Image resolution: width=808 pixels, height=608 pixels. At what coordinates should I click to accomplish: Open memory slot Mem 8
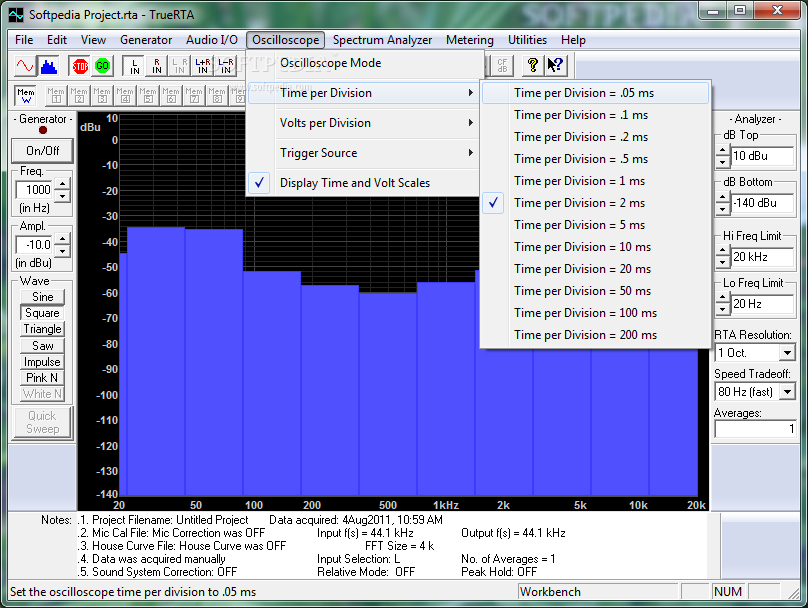(x=217, y=95)
